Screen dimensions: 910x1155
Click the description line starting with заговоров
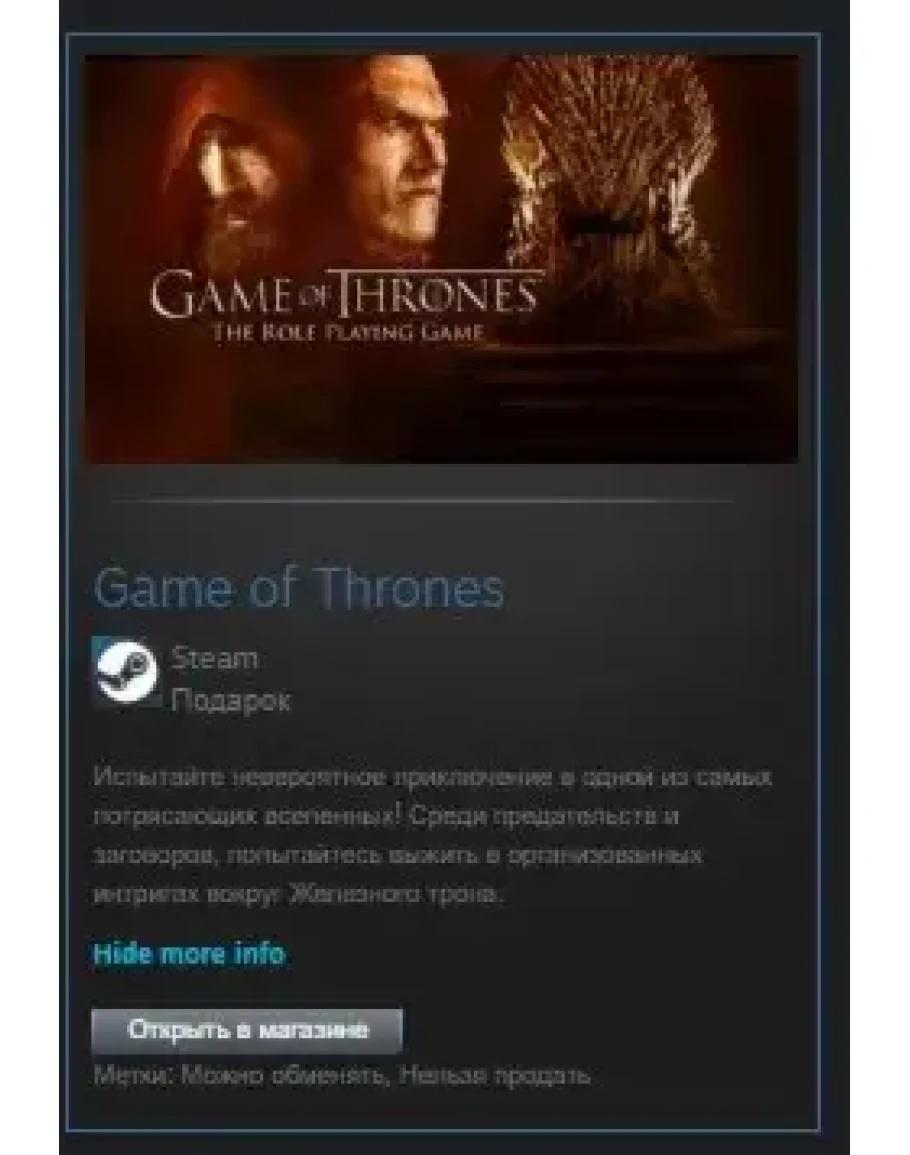pos(398,855)
